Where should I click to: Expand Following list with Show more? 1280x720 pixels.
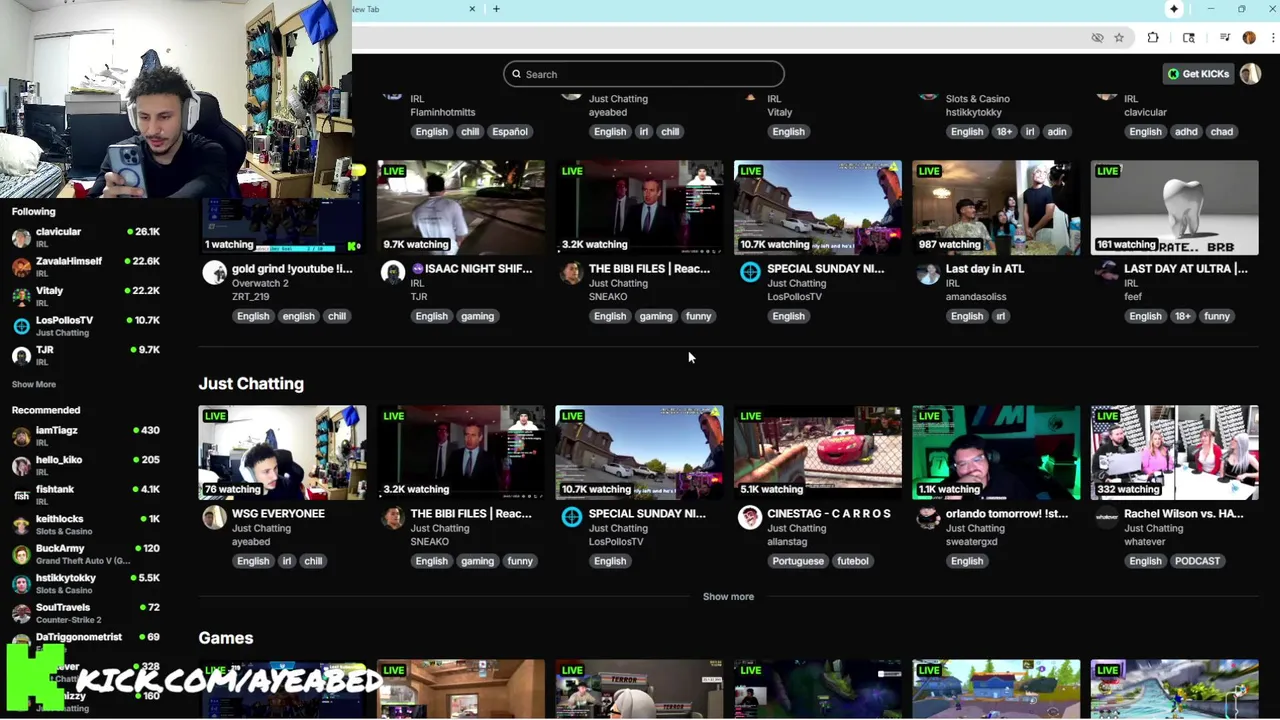pos(34,384)
